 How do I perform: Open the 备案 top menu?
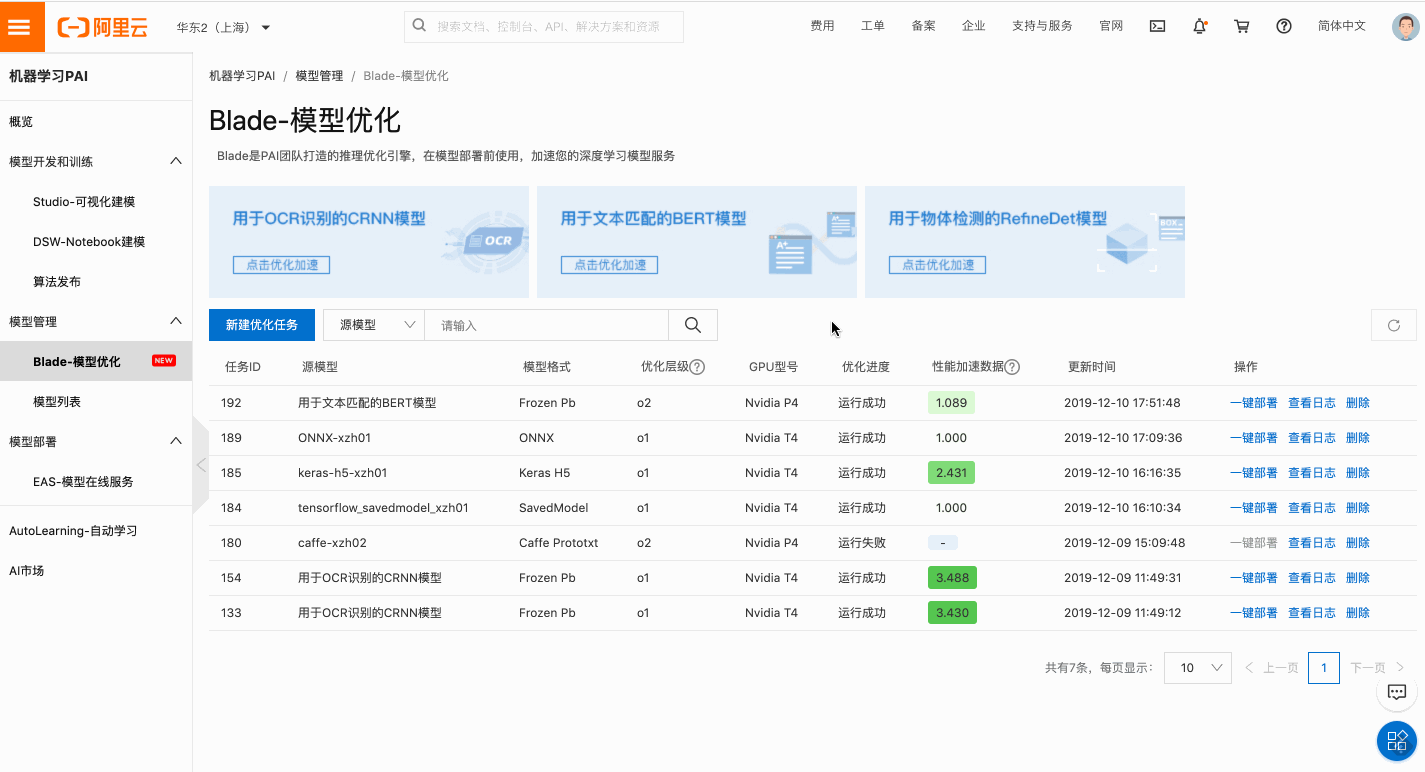(x=924, y=26)
